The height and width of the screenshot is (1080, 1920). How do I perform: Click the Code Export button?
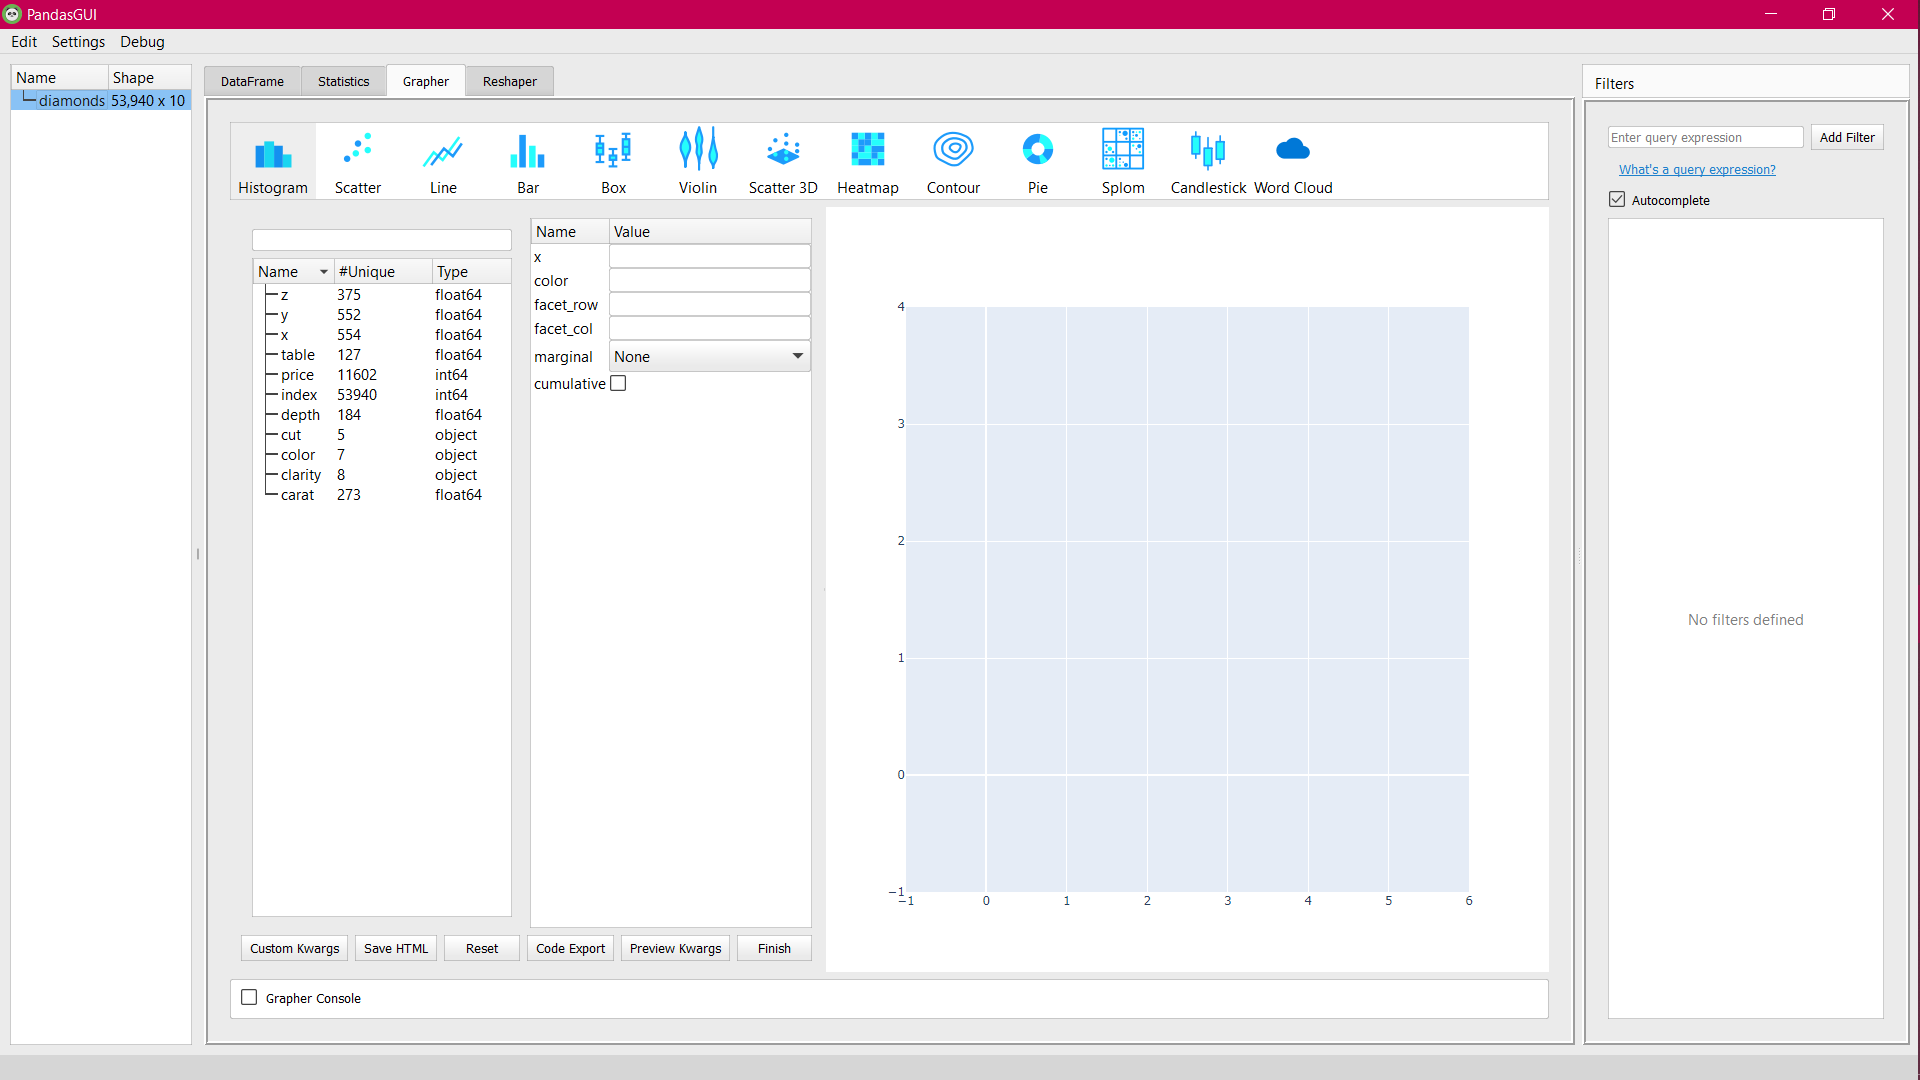pyautogui.click(x=570, y=948)
